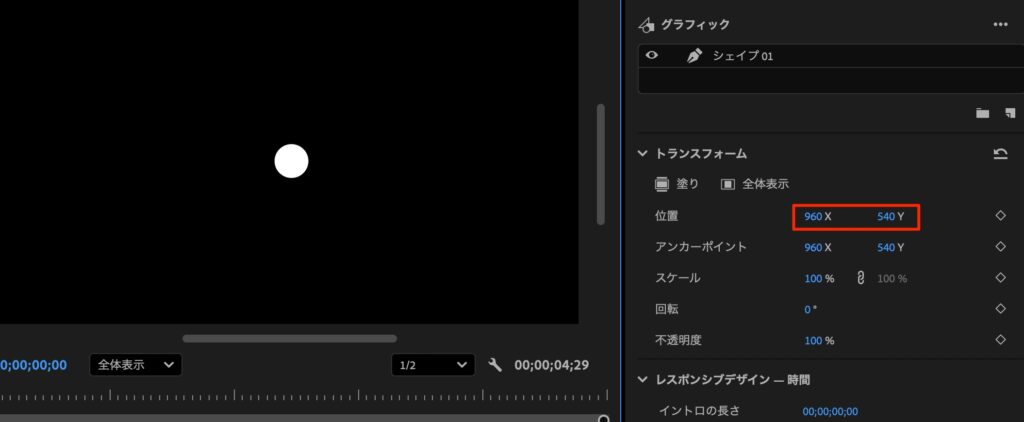Click the 位置 X value 960

(813, 216)
